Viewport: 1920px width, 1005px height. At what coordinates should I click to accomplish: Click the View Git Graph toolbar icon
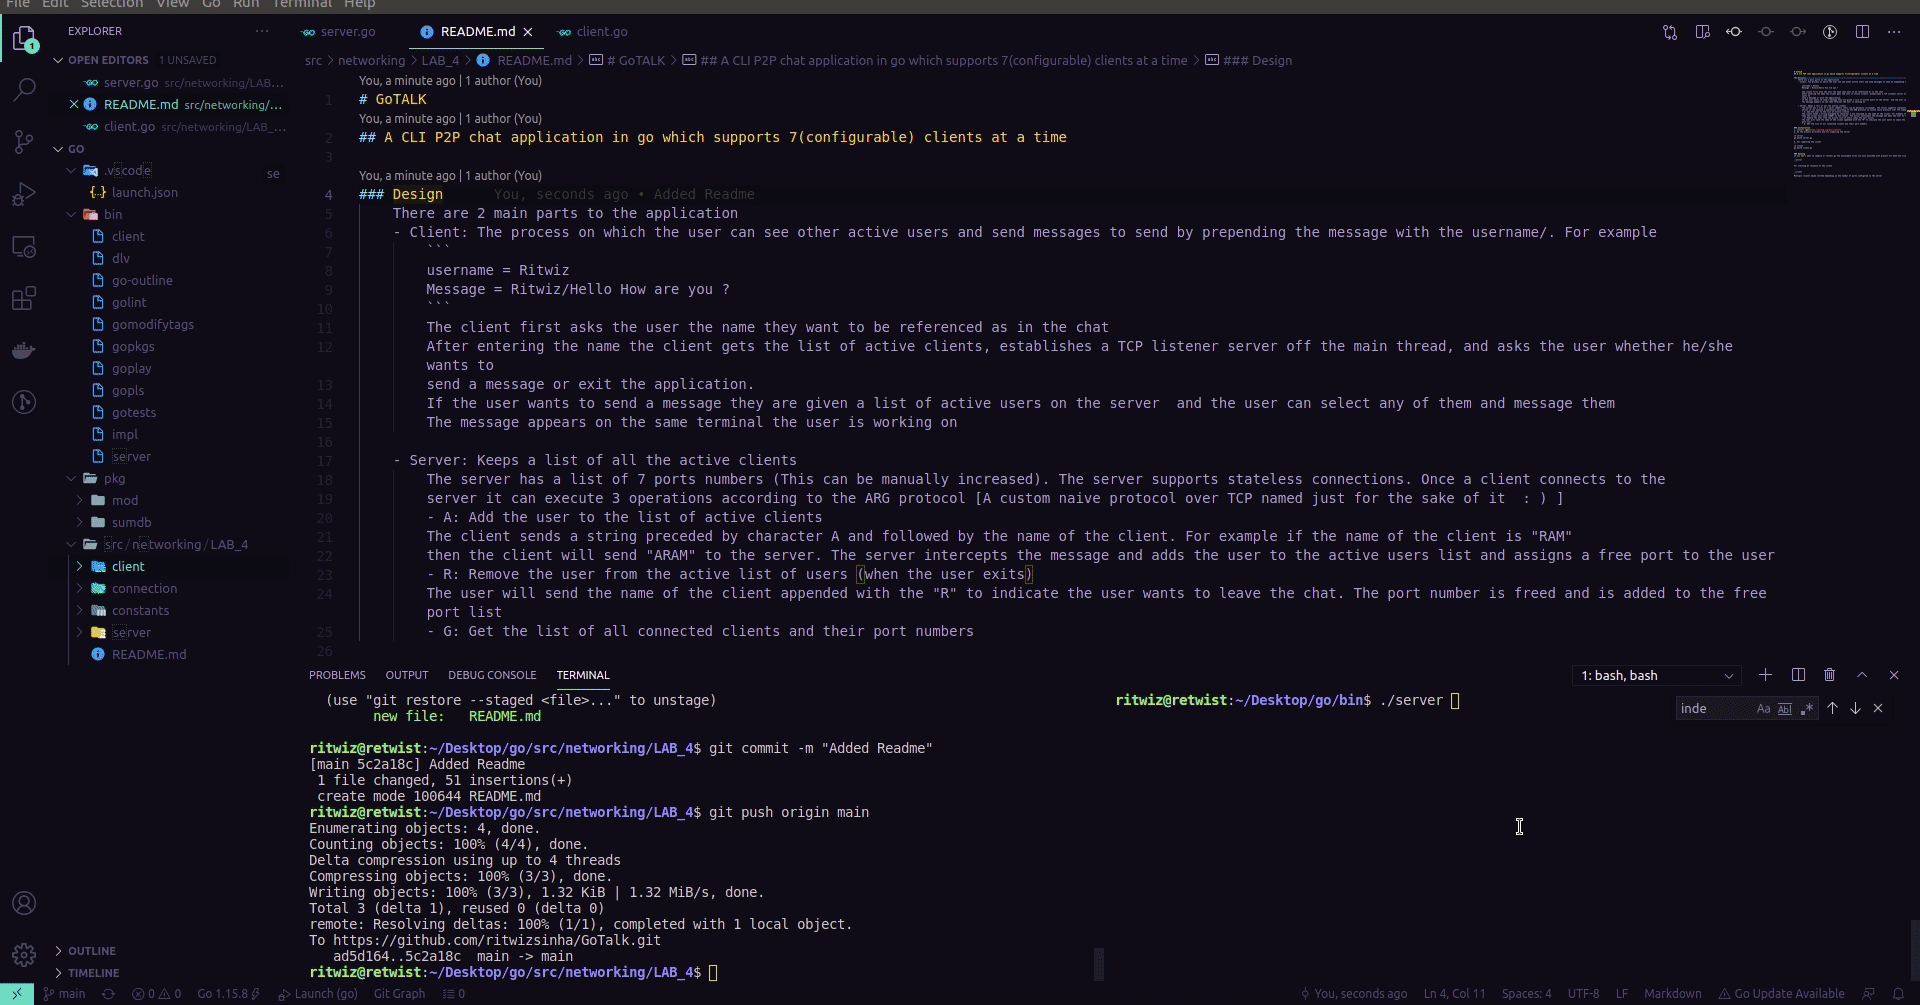click(x=1830, y=32)
